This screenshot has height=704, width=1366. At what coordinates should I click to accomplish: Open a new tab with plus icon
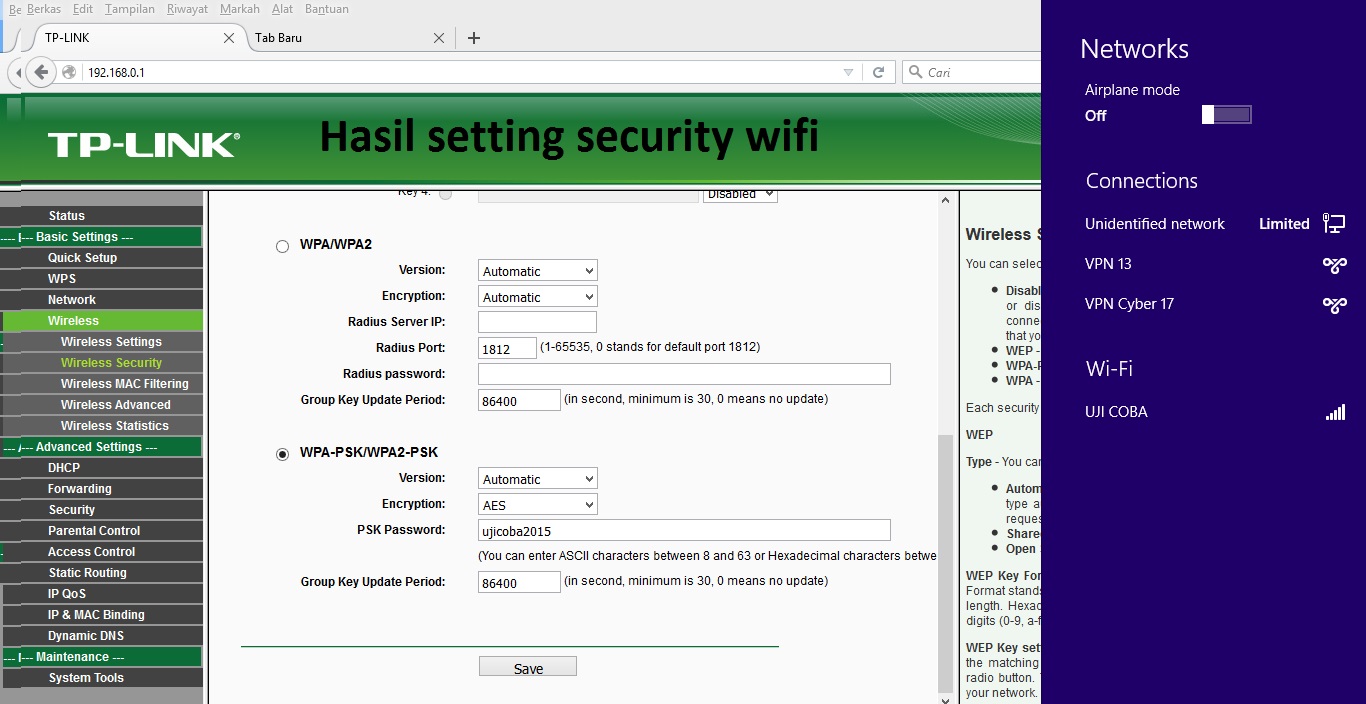coord(474,38)
